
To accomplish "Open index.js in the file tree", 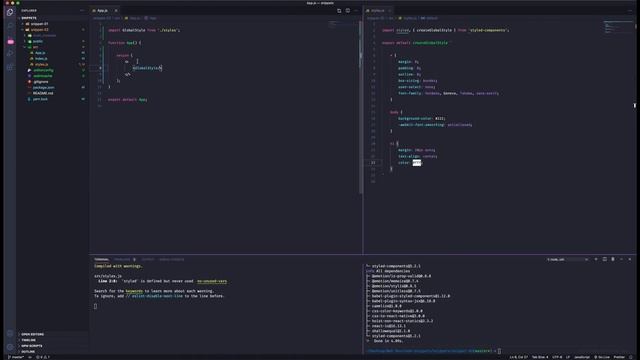I will coord(41,58).
